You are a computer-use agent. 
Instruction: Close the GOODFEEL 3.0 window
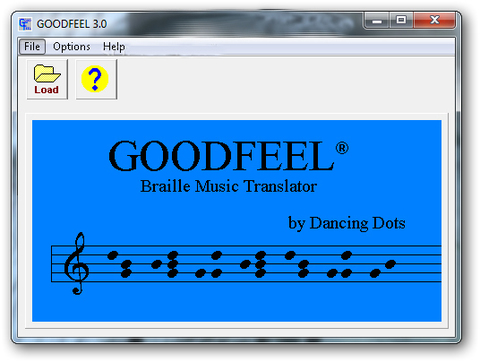(x=434, y=20)
